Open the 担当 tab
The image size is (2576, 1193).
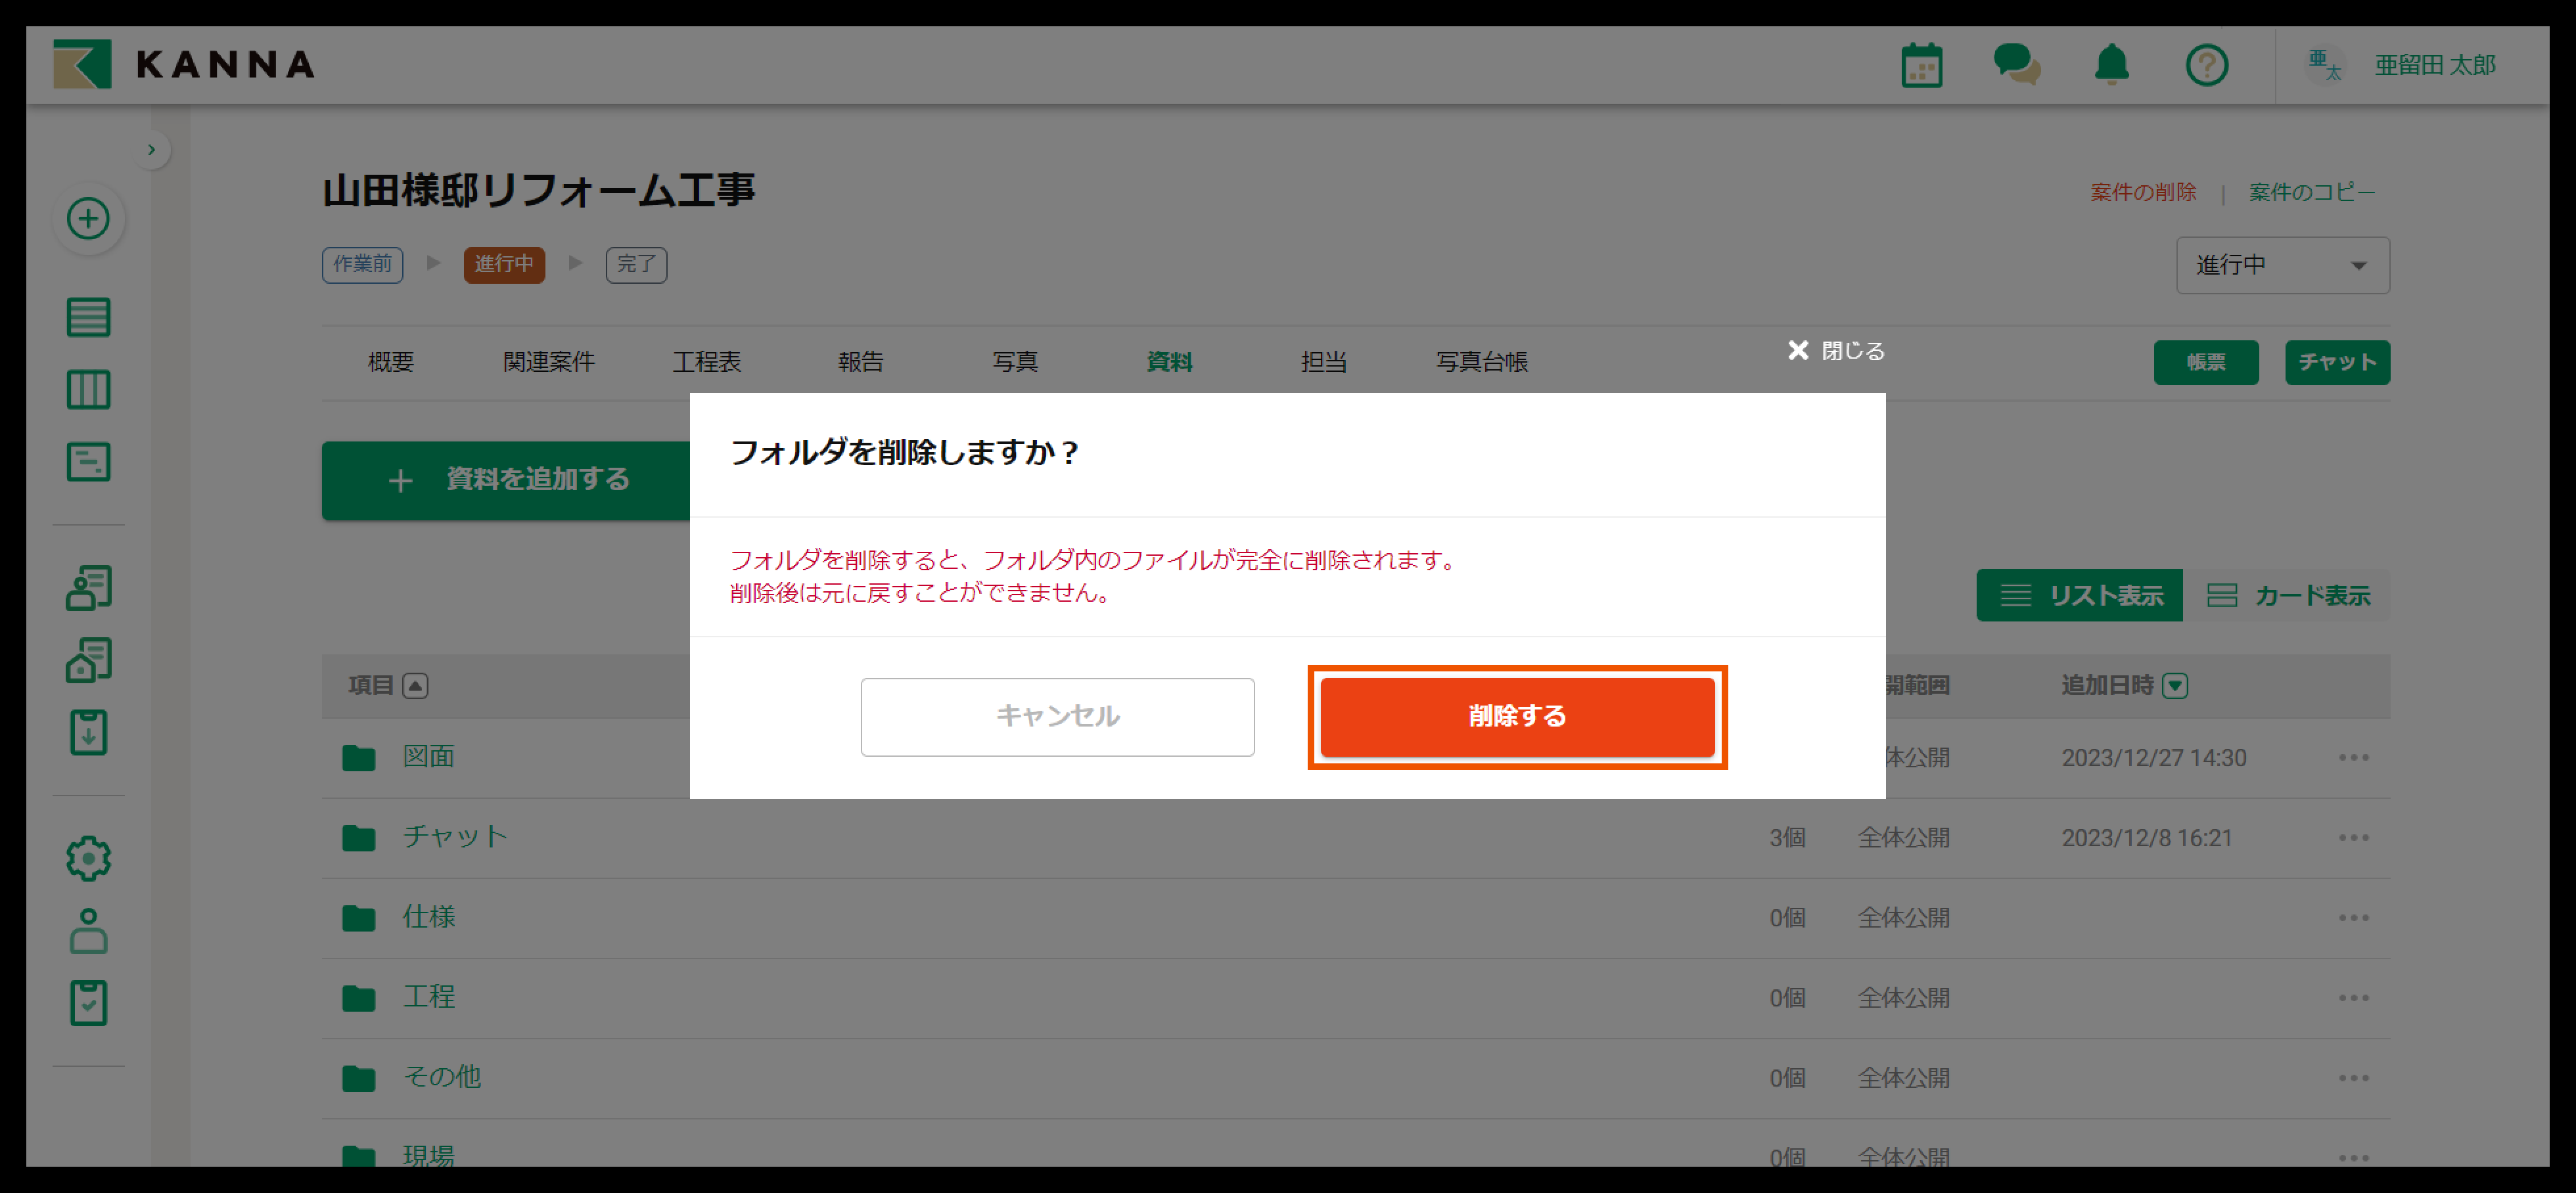(x=1323, y=362)
